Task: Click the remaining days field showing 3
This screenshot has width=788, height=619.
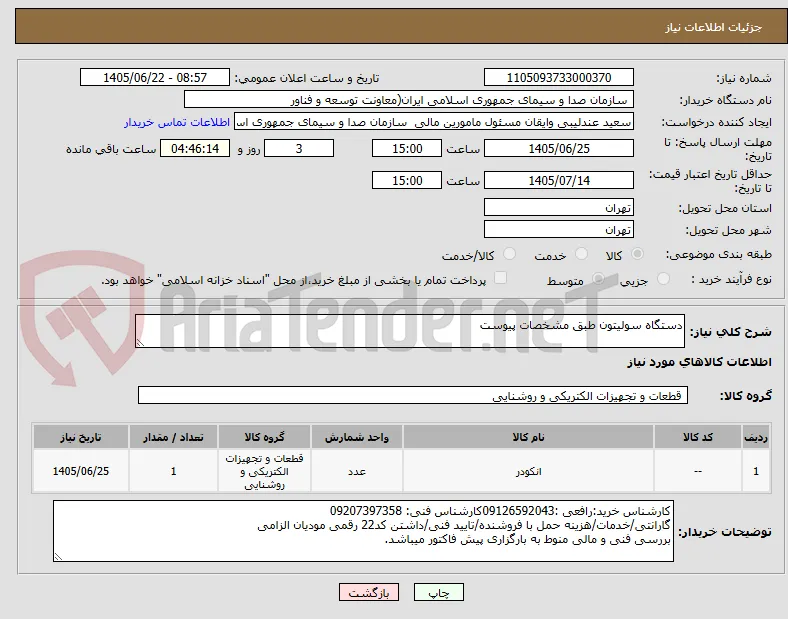Action: coord(299,149)
